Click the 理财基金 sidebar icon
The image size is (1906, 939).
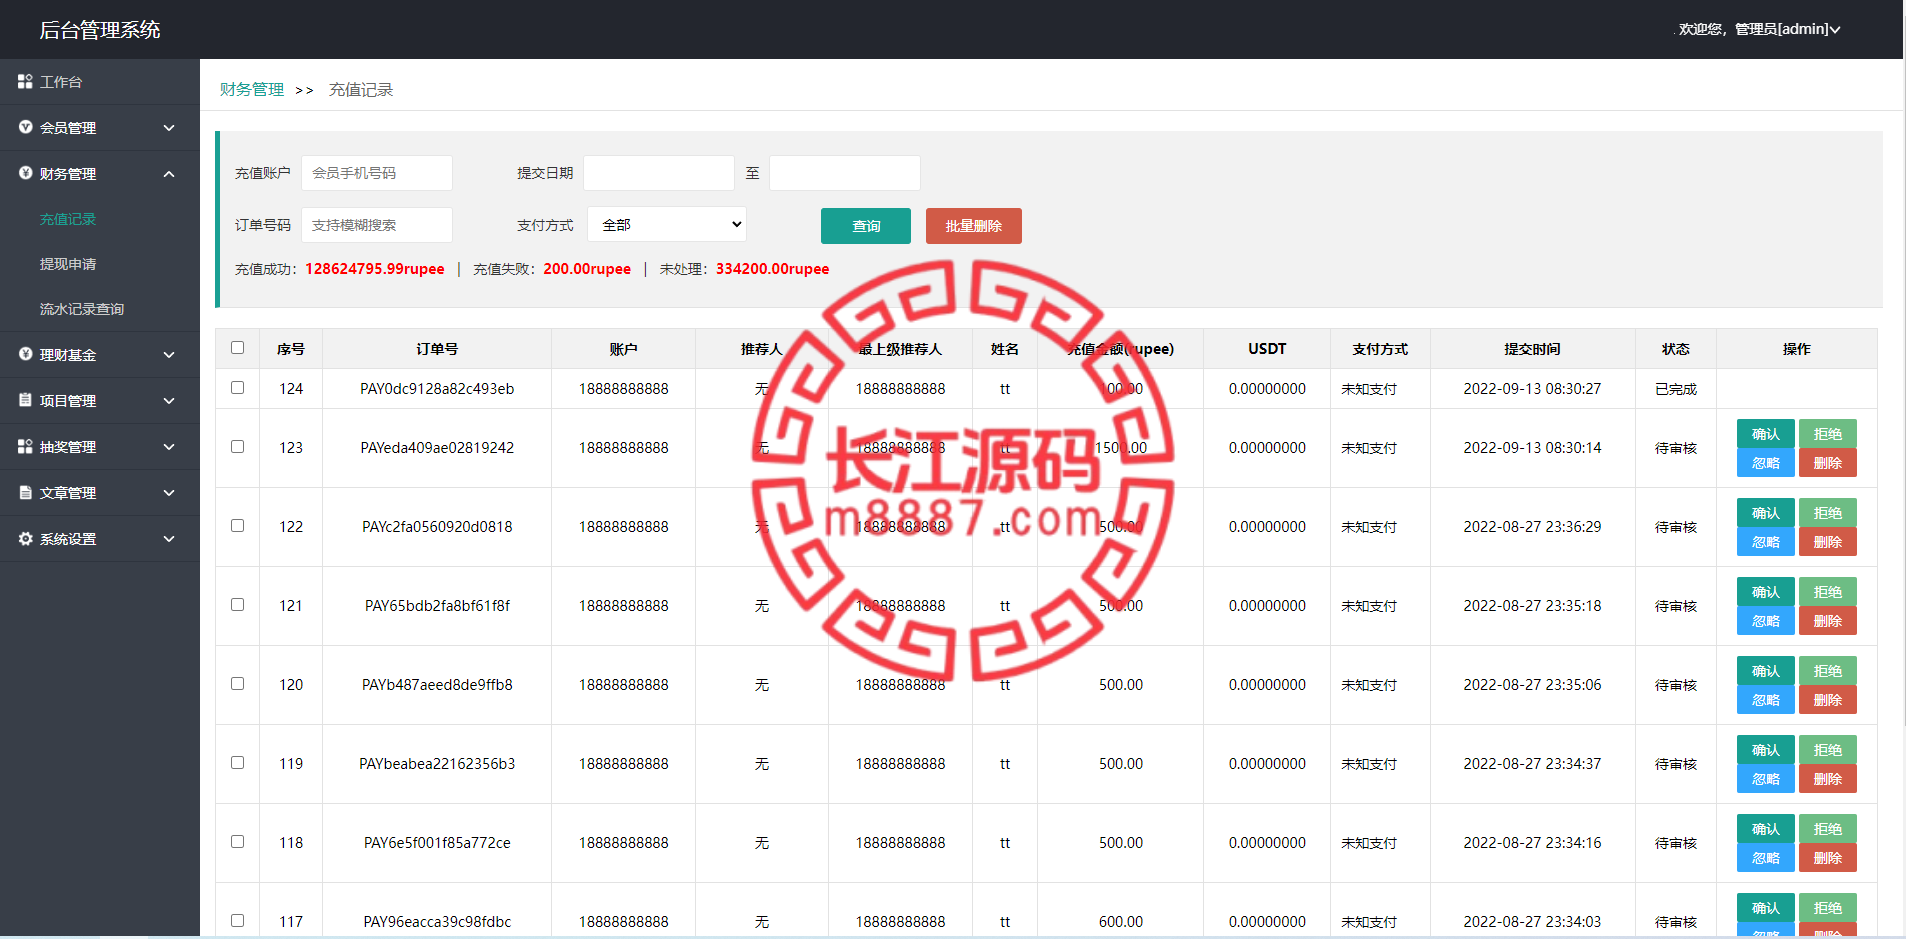pos(25,354)
